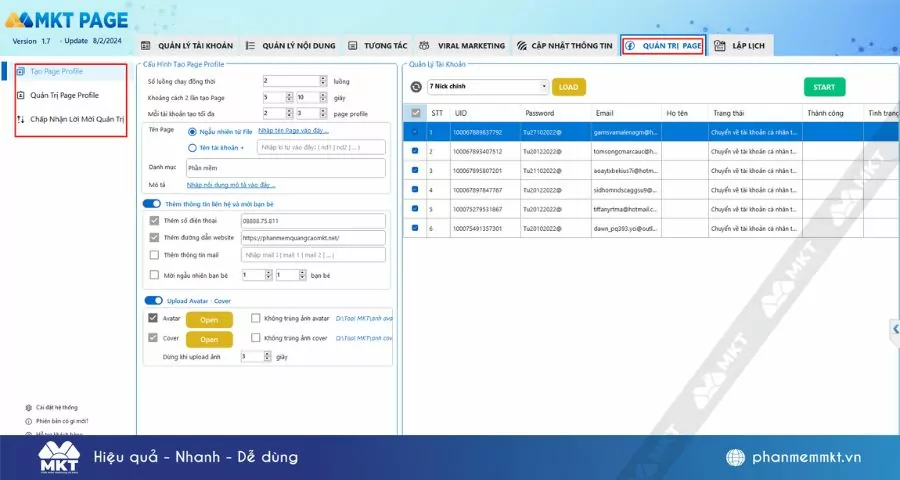The width and height of the screenshot is (900, 480).
Task: Select UID cell 100067893407512
Action: 484,152
